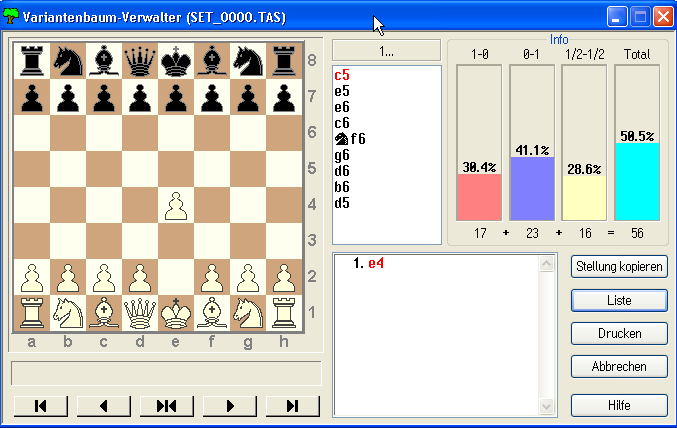This screenshot has height=428, width=677.
Task: Choose knight f6 in the move list
Action: click(351, 139)
